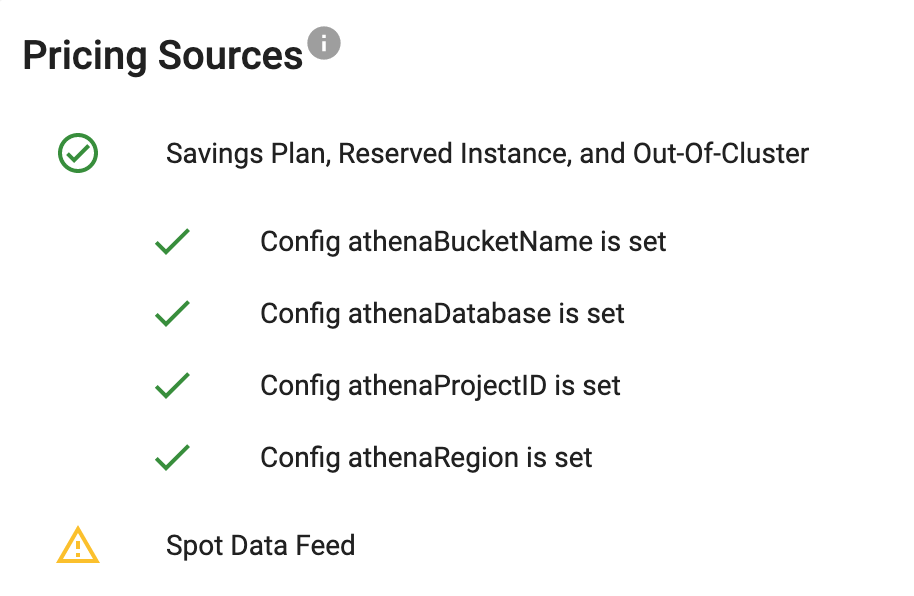Click the word athenaRegion
Screen dimensions: 914x596
433,458
